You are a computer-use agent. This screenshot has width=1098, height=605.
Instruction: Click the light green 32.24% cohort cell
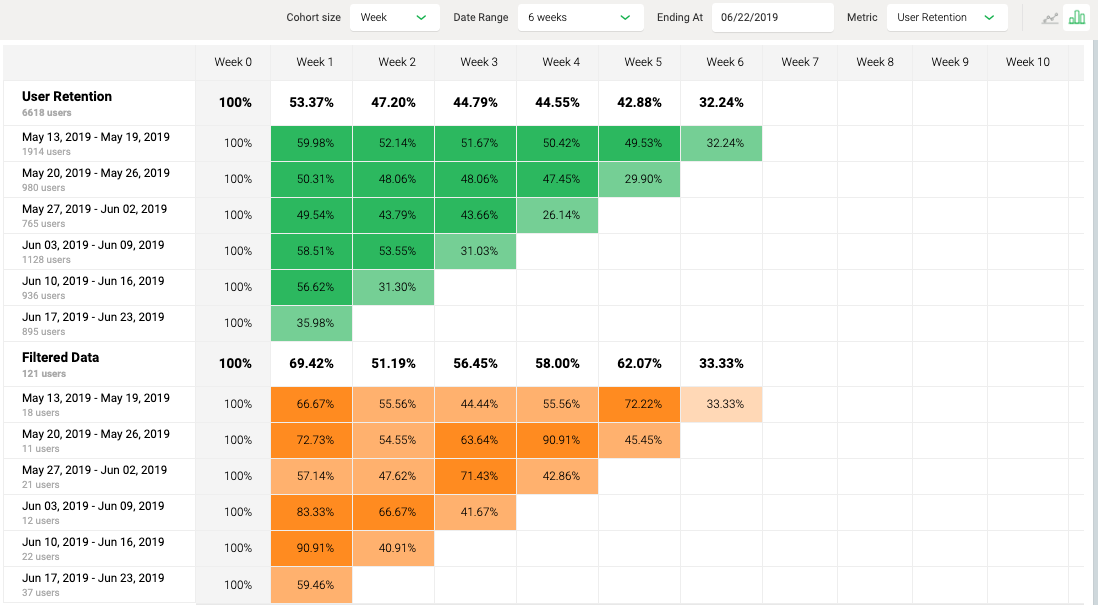725,143
